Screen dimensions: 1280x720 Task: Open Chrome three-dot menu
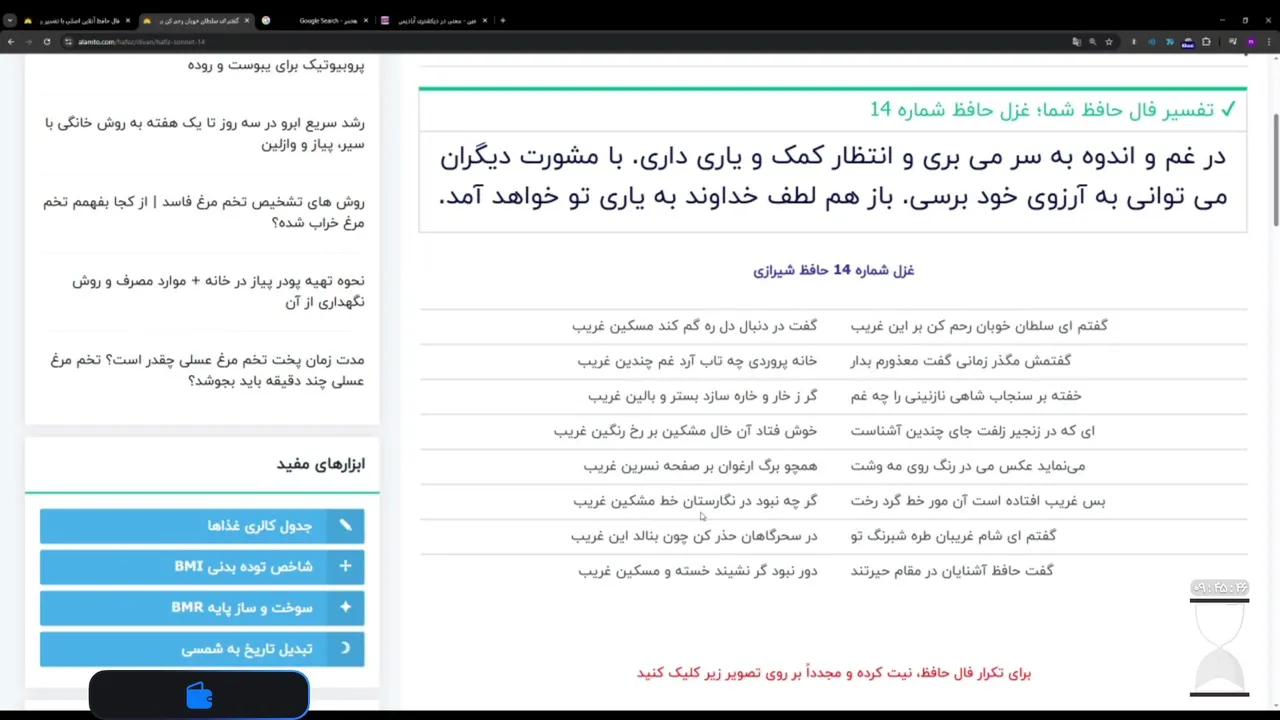click(1269, 42)
